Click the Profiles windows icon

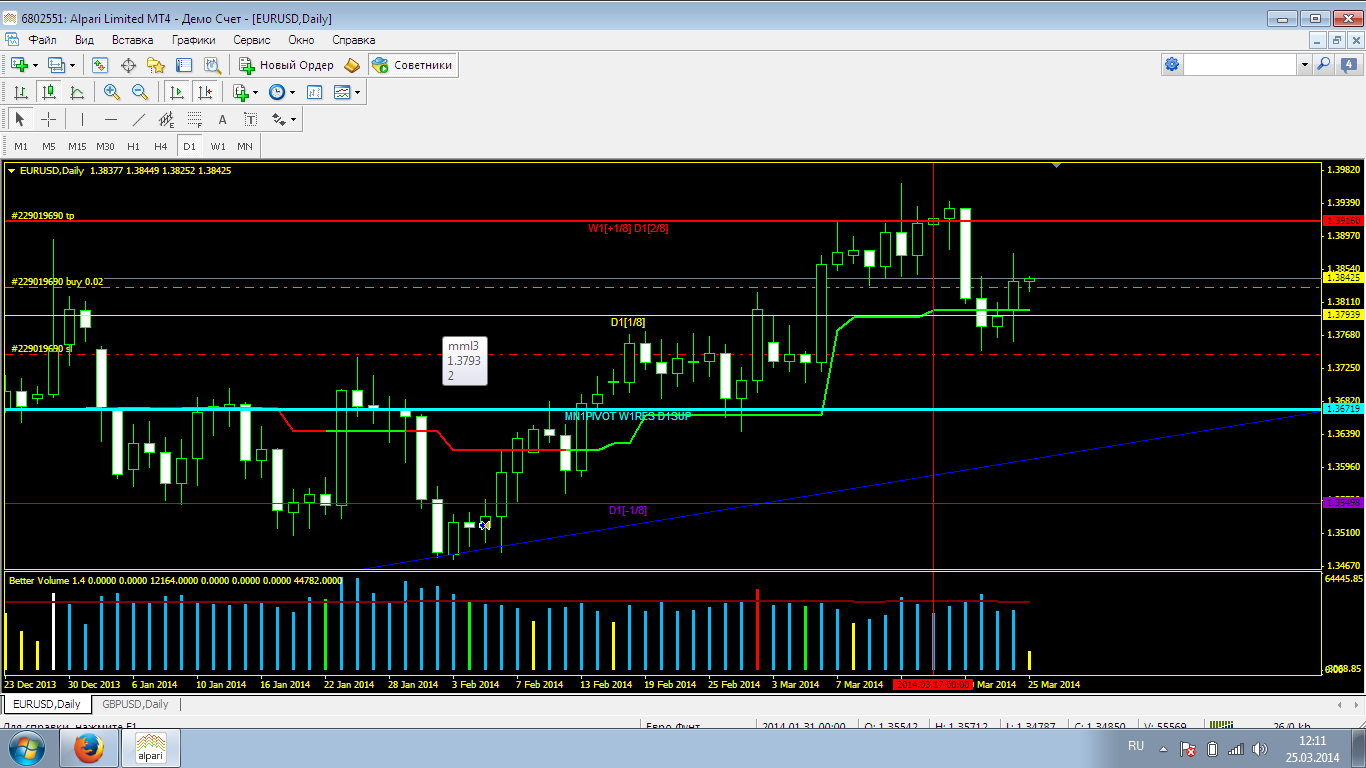pyautogui.click(x=56, y=65)
